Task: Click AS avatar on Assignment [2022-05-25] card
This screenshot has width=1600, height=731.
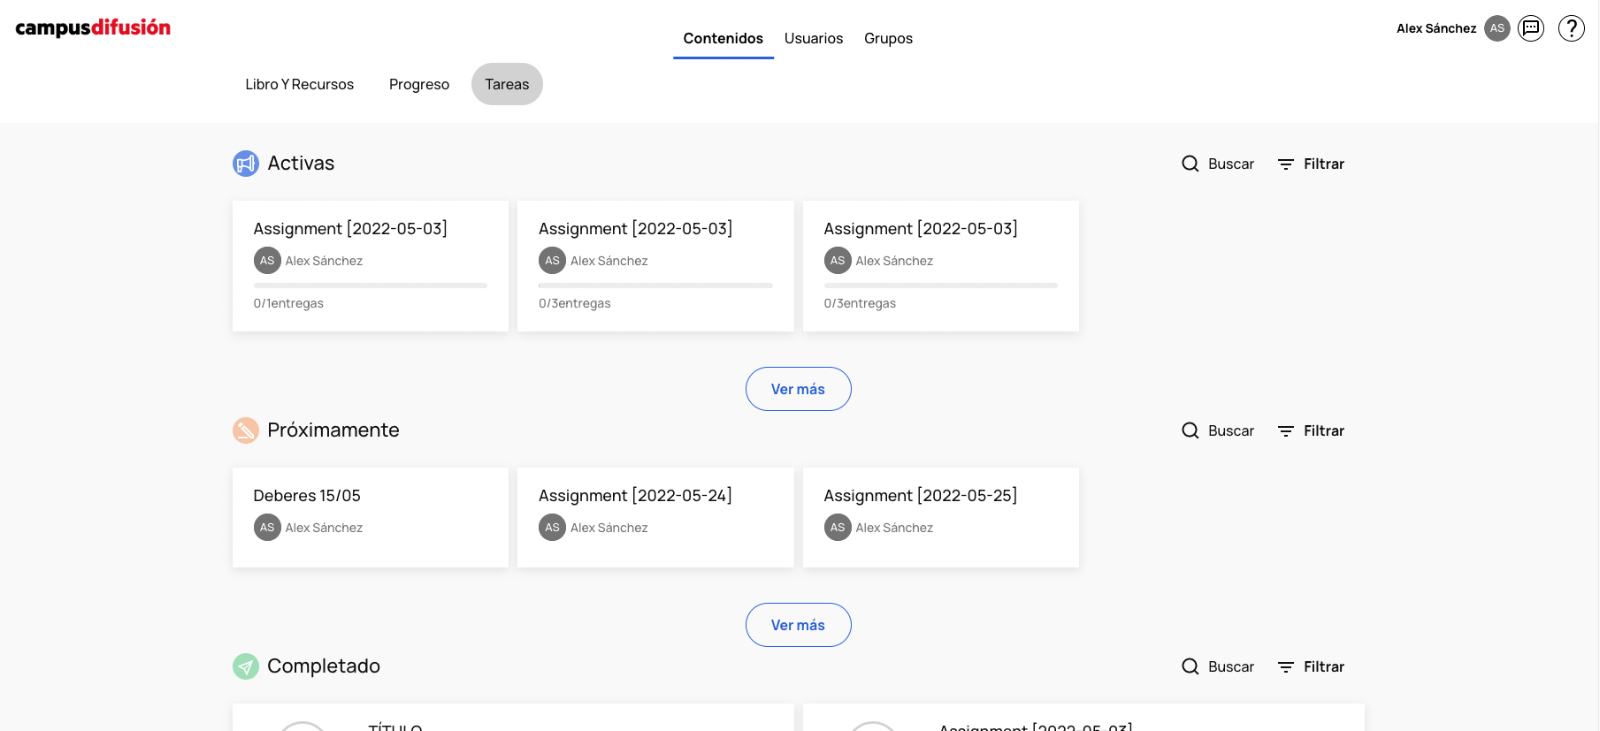Action: (x=838, y=528)
